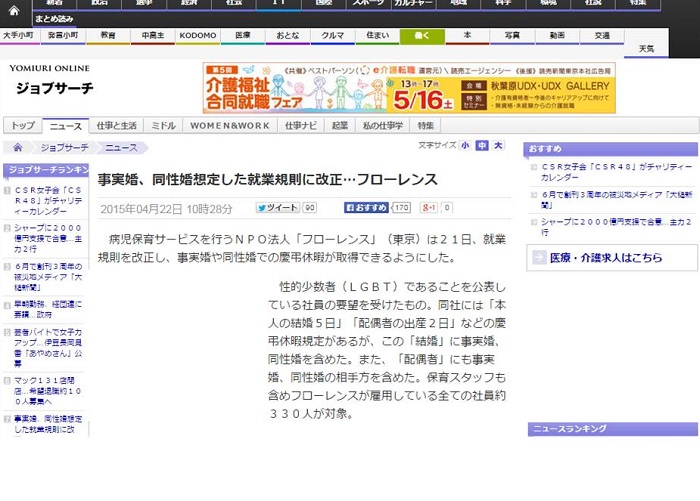
Task: Click the Google +1 button
Action: (x=429, y=208)
